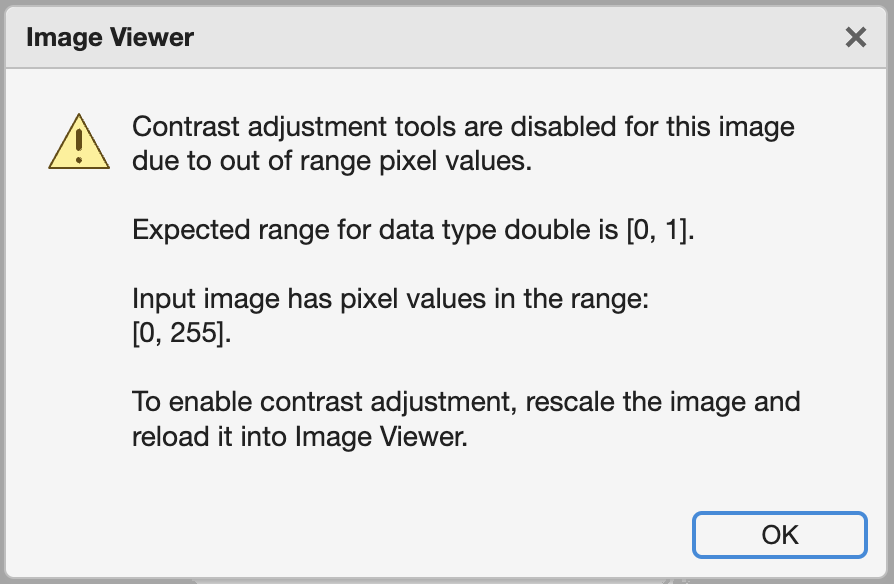Click the 'Input image has pixel values' line
This screenshot has width=894, height=584.
click(x=391, y=298)
